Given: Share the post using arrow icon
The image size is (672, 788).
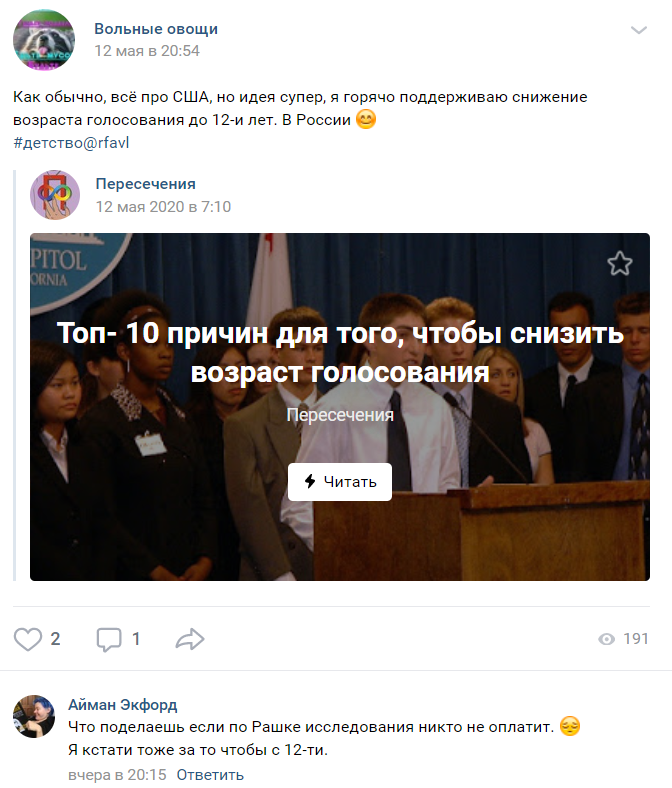Looking at the screenshot, I should (x=190, y=639).
